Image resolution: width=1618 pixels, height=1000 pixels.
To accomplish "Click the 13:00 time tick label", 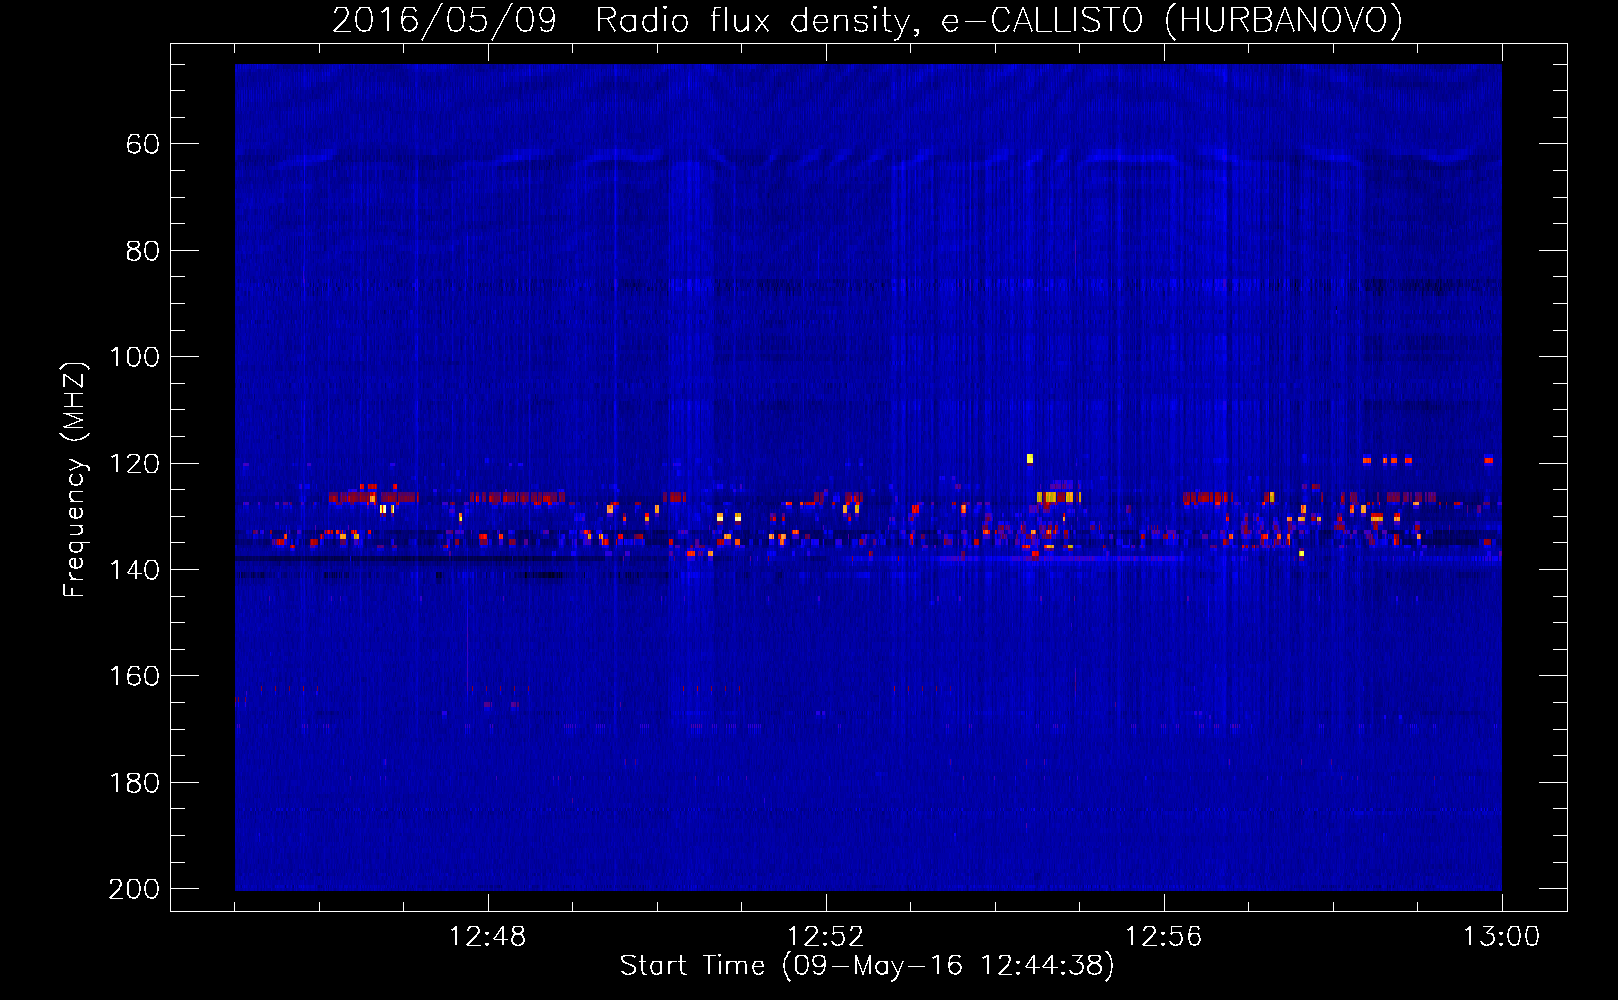I will pos(1502,937).
